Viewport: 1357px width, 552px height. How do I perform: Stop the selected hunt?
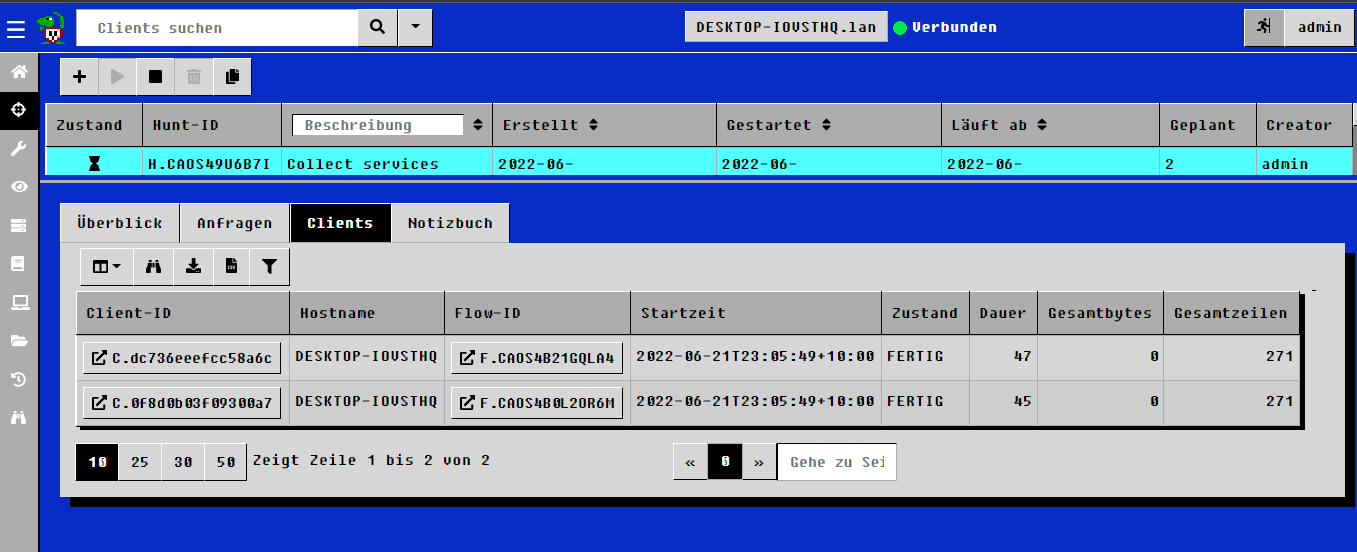point(155,77)
